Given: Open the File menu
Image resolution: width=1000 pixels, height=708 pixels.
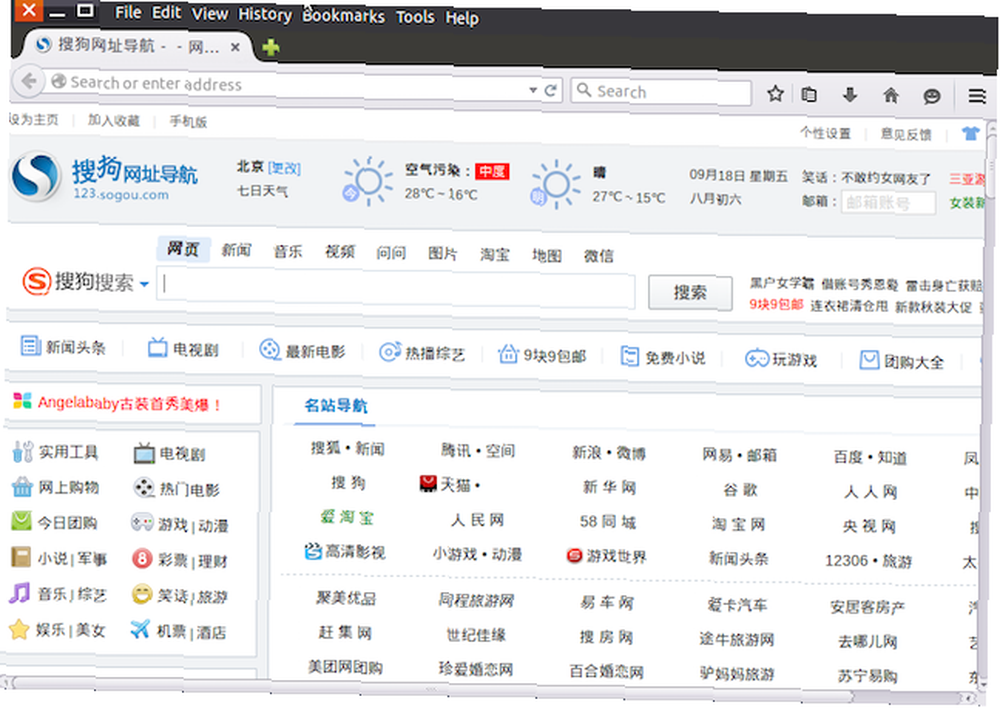Looking at the screenshot, I should click(x=128, y=12).
